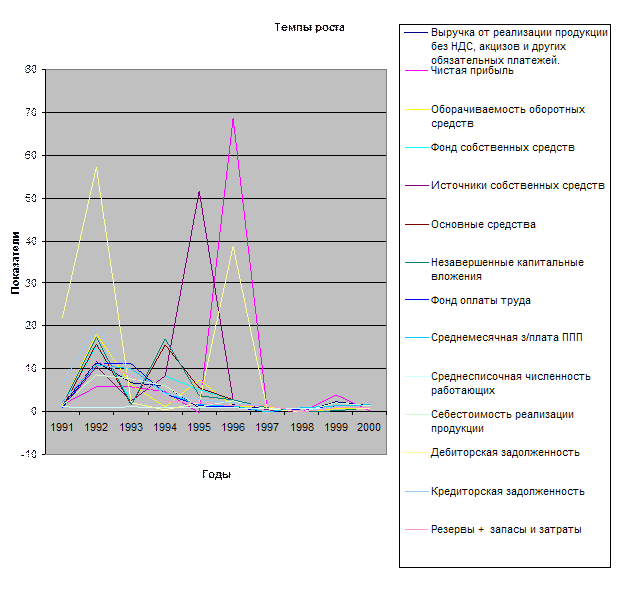This screenshot has width=620, height=592.
Task: Select the 'Фонд оплаты труда' legend entry
Action: click(480, 300)
